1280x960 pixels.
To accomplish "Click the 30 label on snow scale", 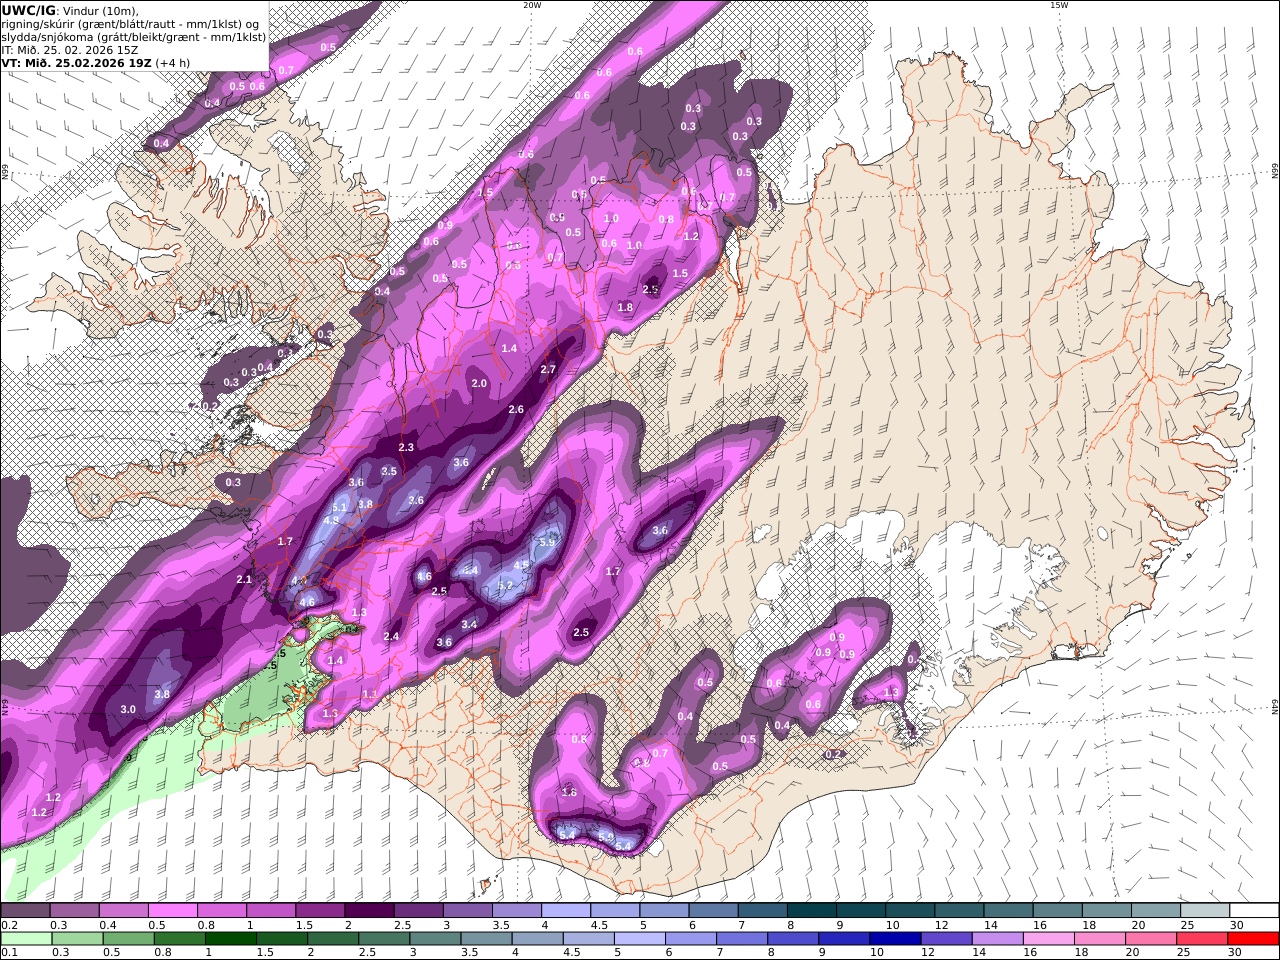I will [1236, 925].
